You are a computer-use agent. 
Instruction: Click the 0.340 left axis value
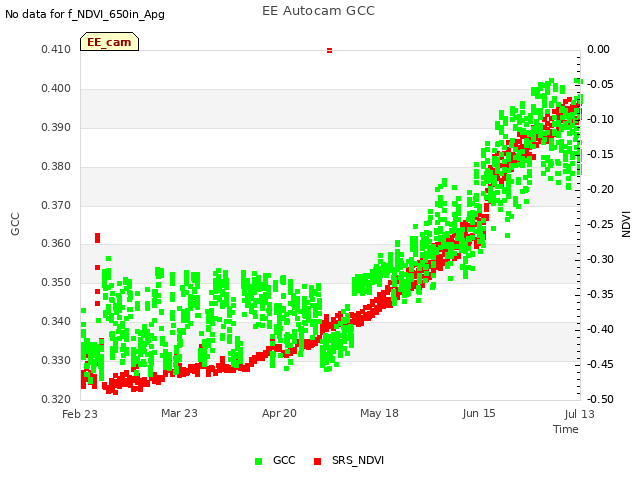56,322
